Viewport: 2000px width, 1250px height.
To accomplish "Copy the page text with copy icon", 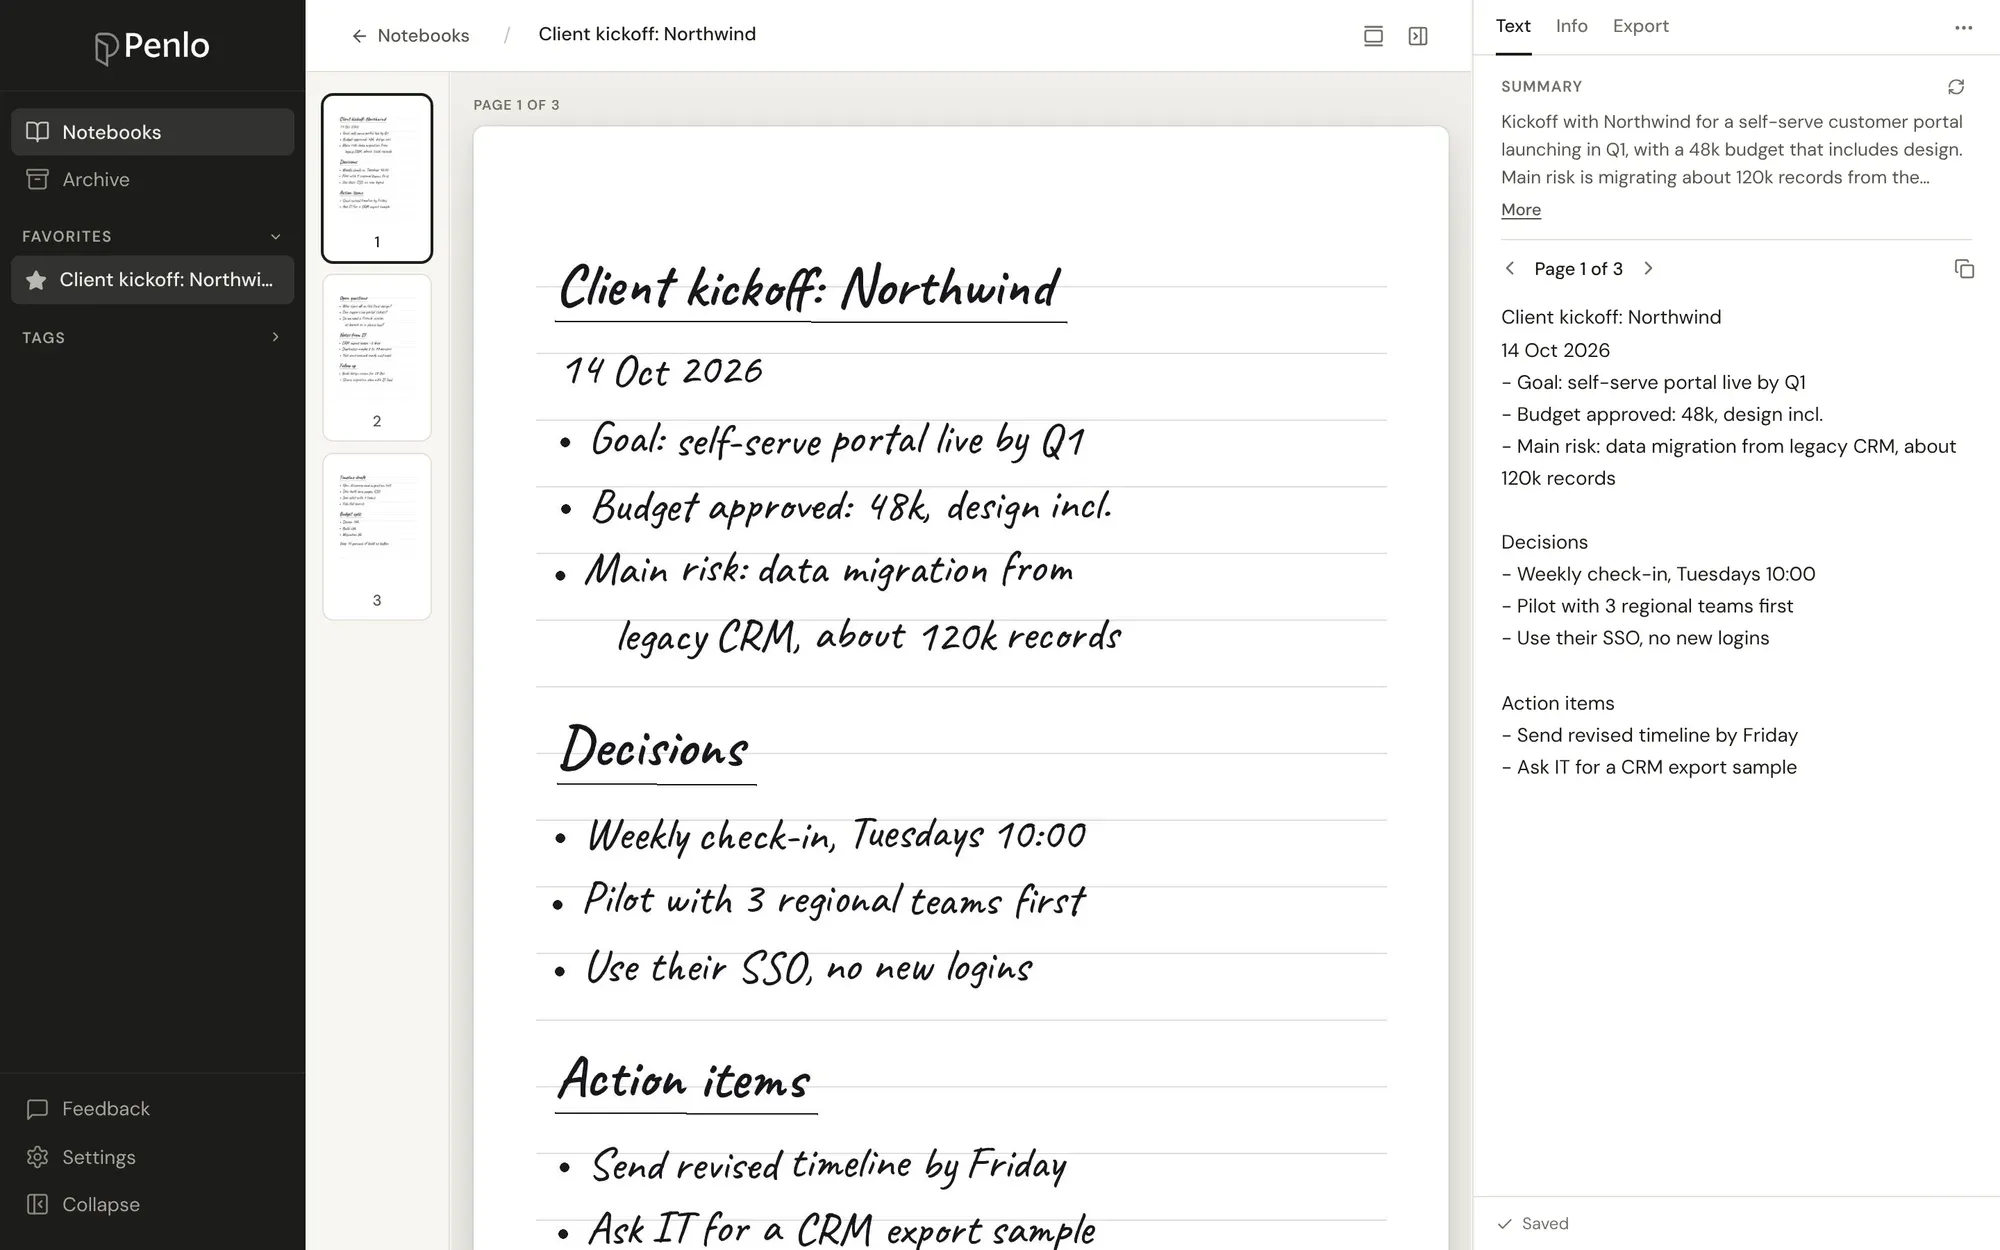I will click(x=1964, y=269).
